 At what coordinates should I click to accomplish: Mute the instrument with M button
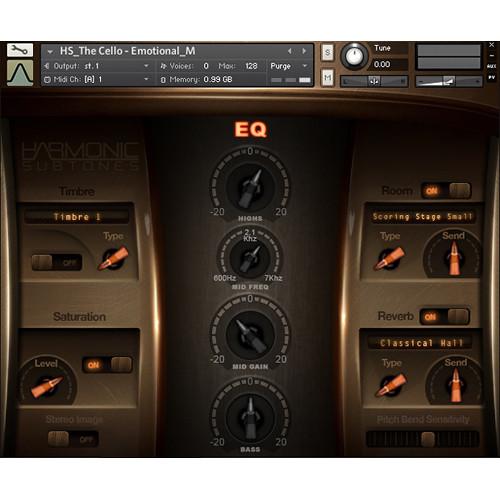(x=327, y=78)
